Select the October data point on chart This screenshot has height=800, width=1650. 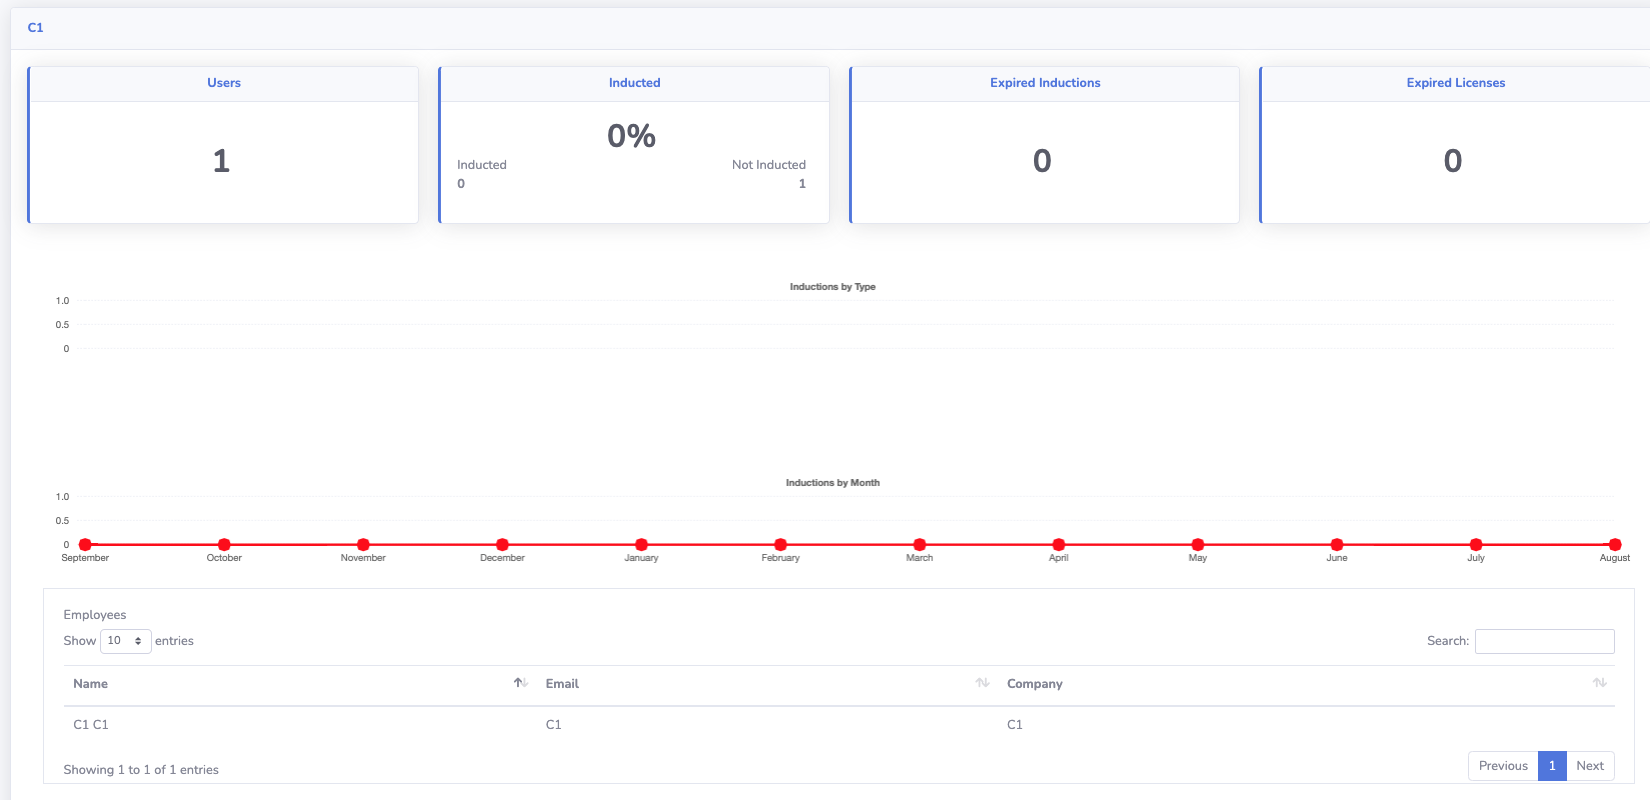coord(224,545)
